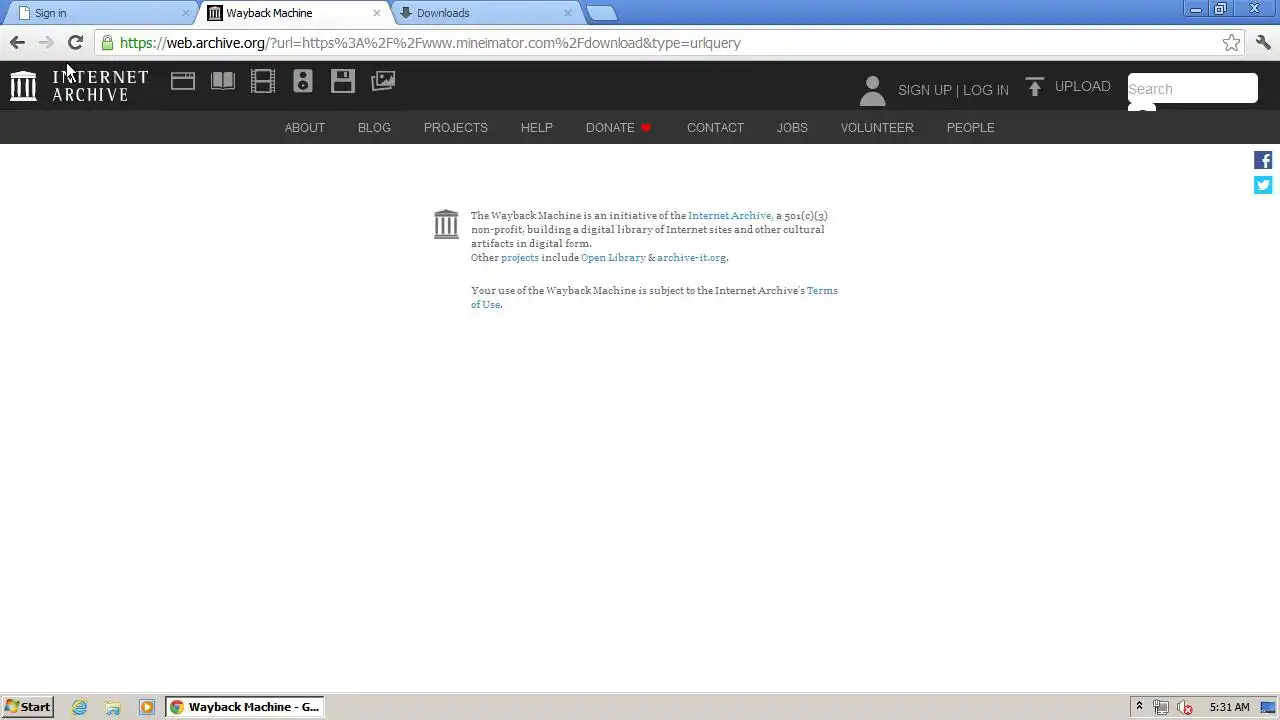Bookmark page with star icon
This screenshot has width=1280, height=720.
1231,43
